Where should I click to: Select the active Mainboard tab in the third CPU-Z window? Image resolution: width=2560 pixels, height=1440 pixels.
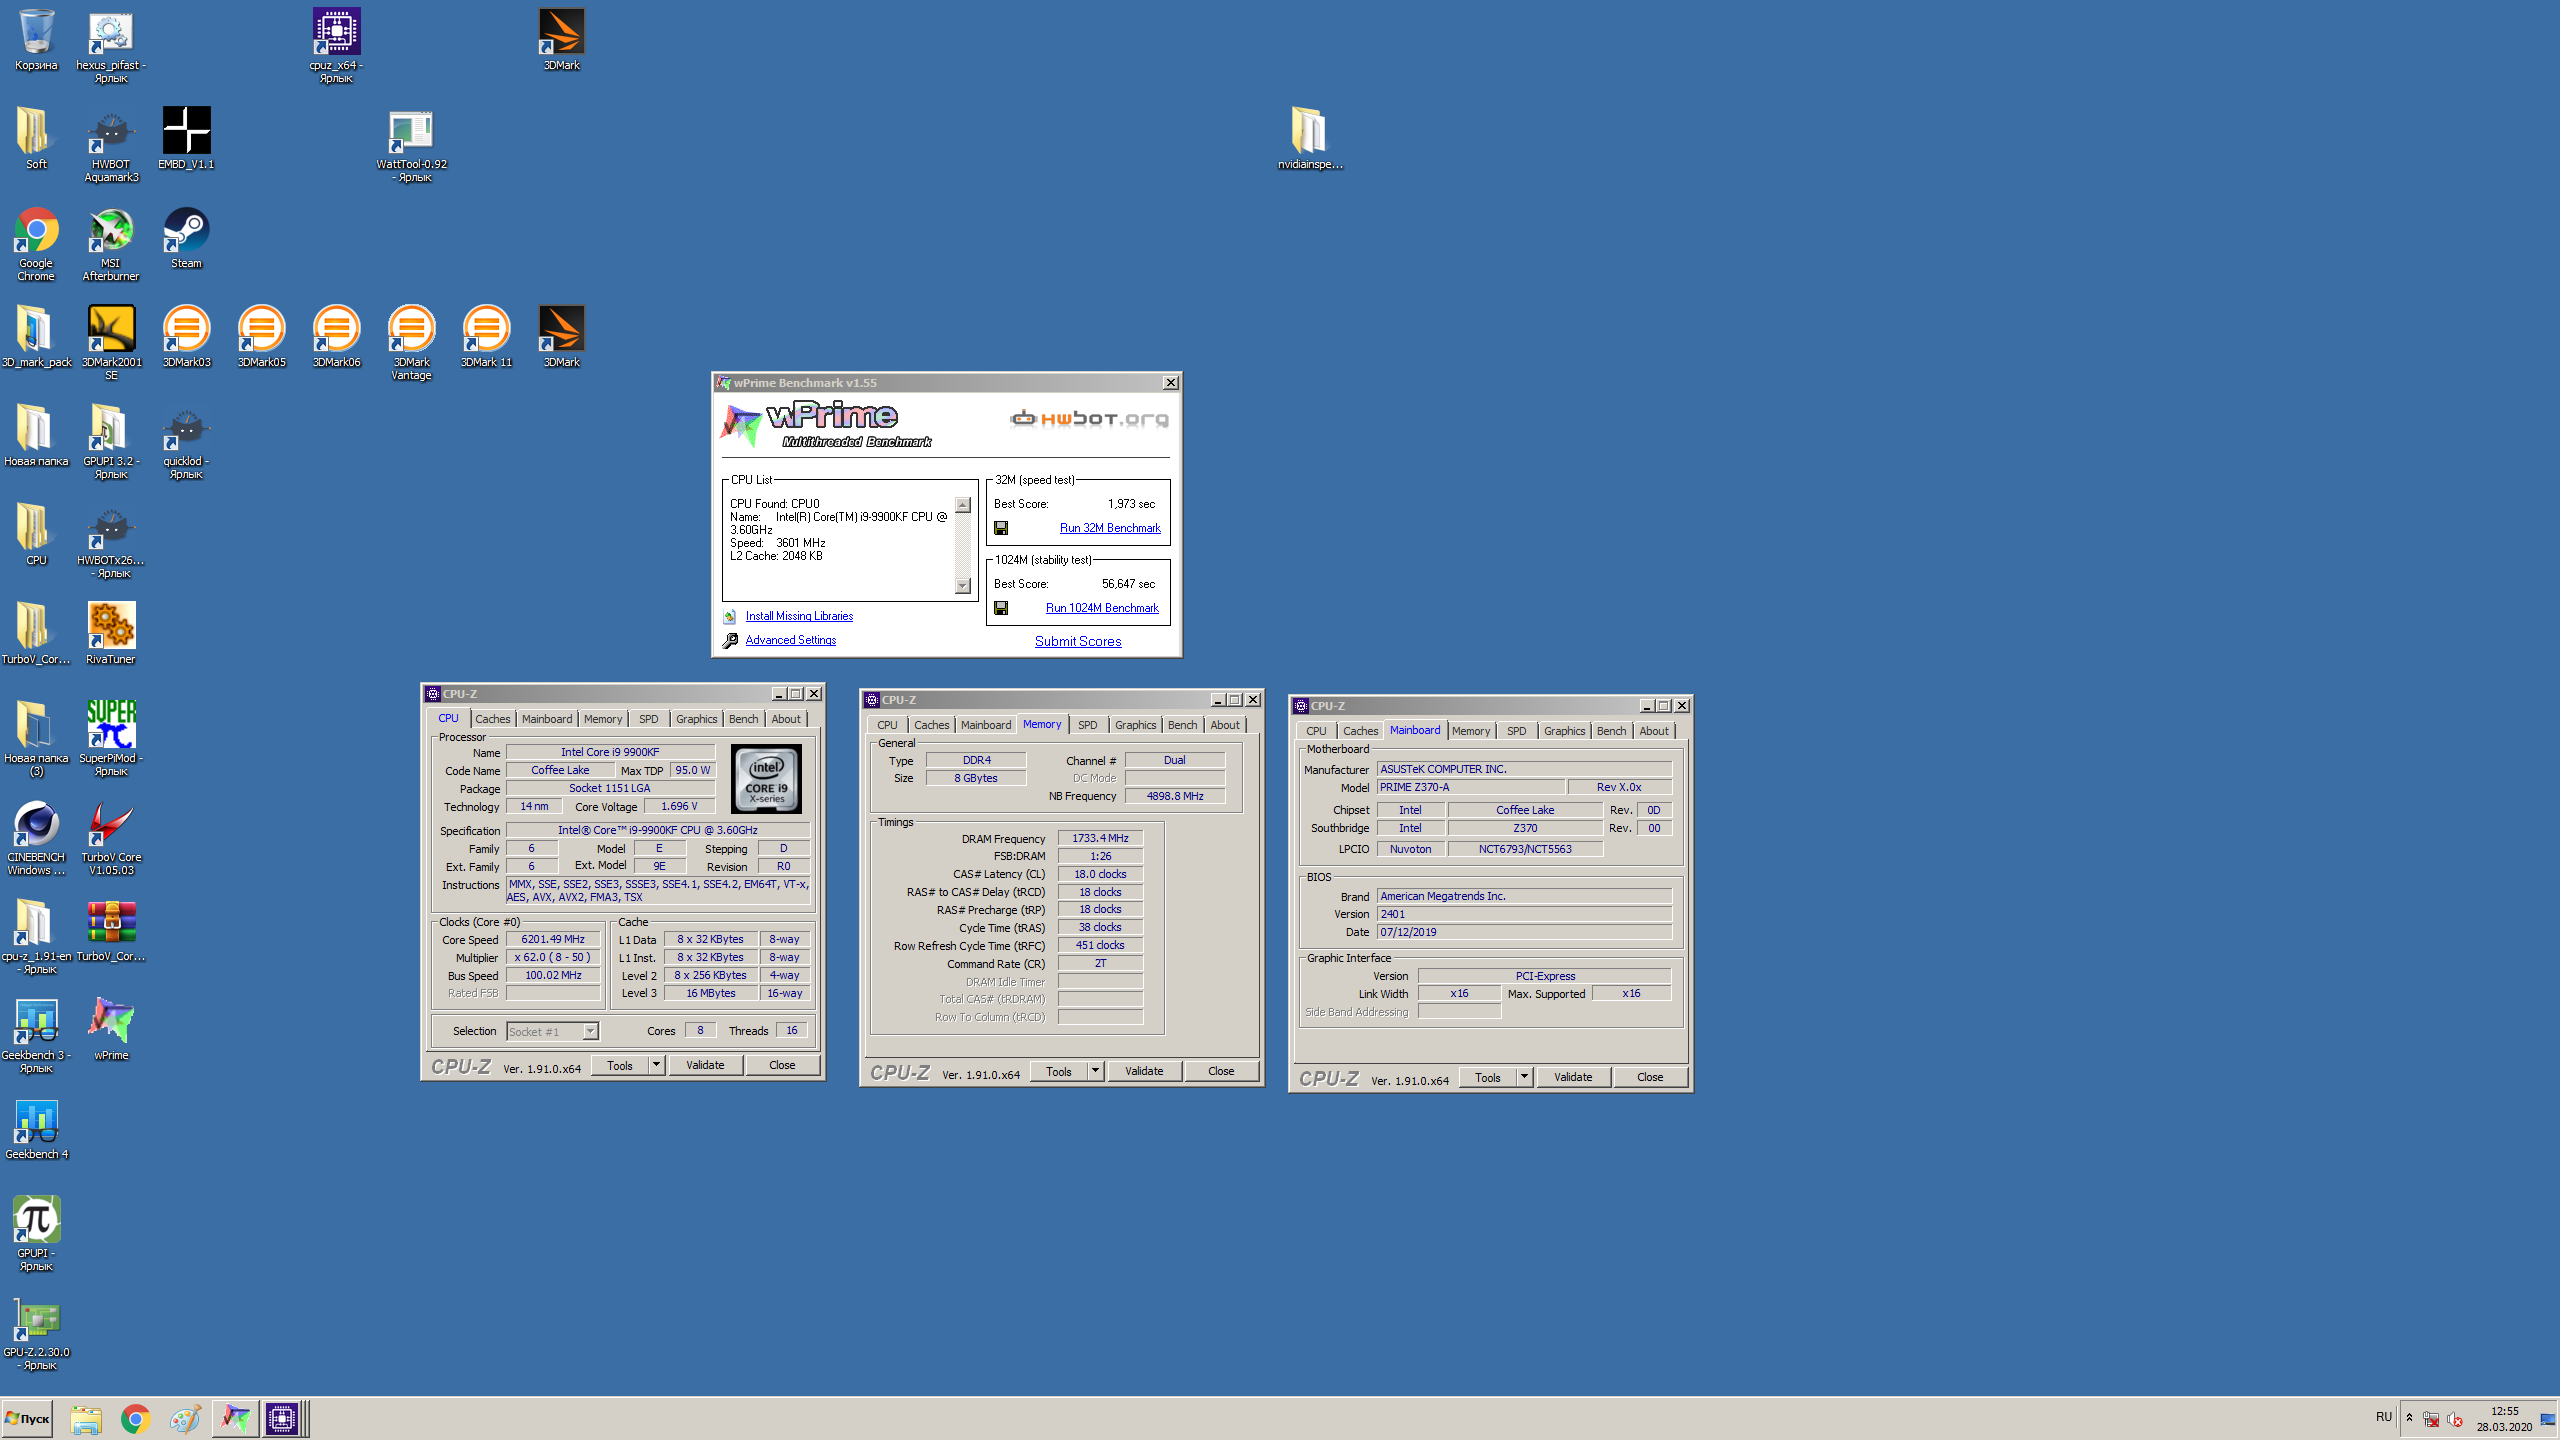click(x=1415, y=730)
